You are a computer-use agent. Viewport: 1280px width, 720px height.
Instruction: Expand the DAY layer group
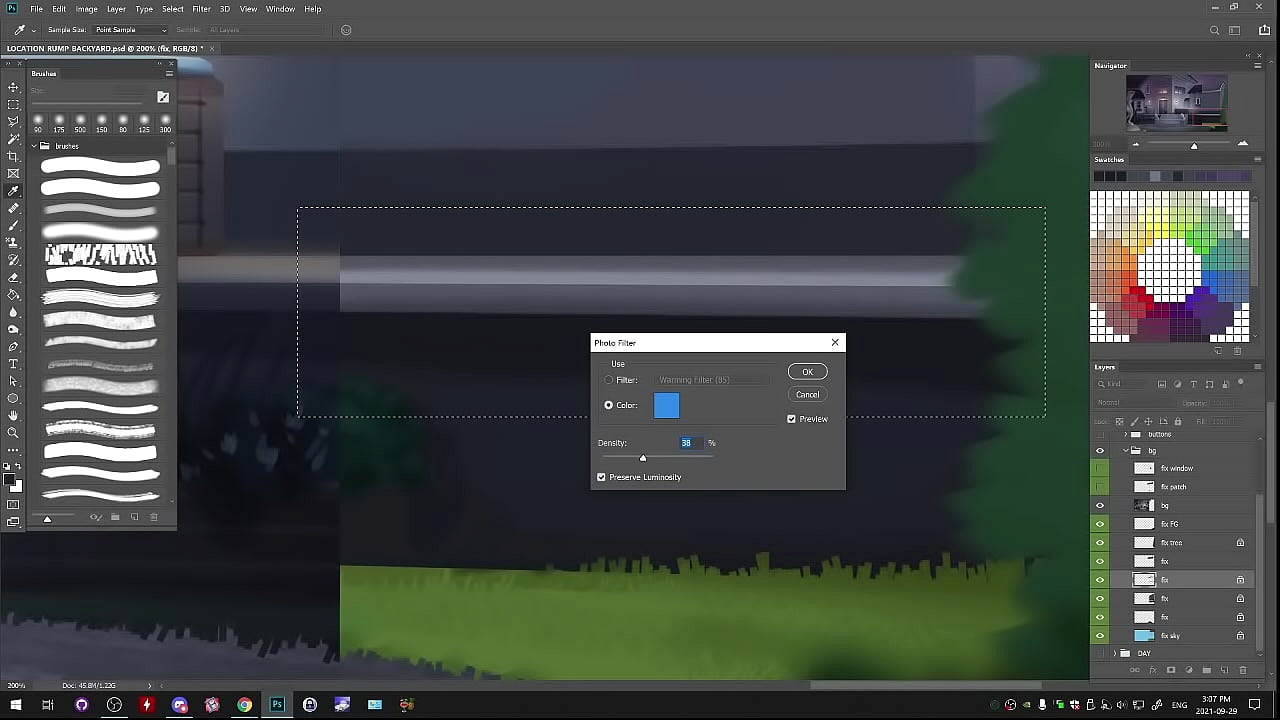pos(1115,654)
